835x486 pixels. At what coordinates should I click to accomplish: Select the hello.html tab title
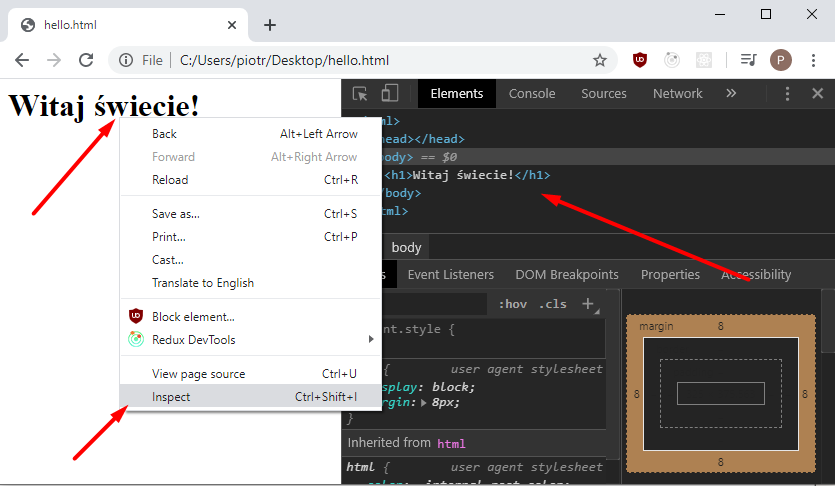coord(70,25)
